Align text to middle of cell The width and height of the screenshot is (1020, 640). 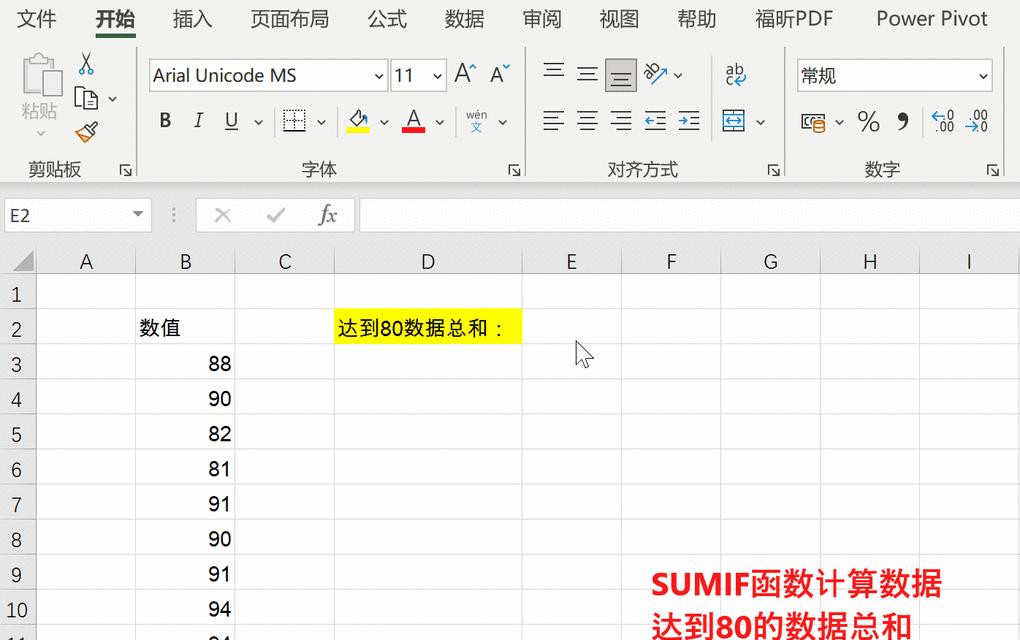click(x=587, y=73)
